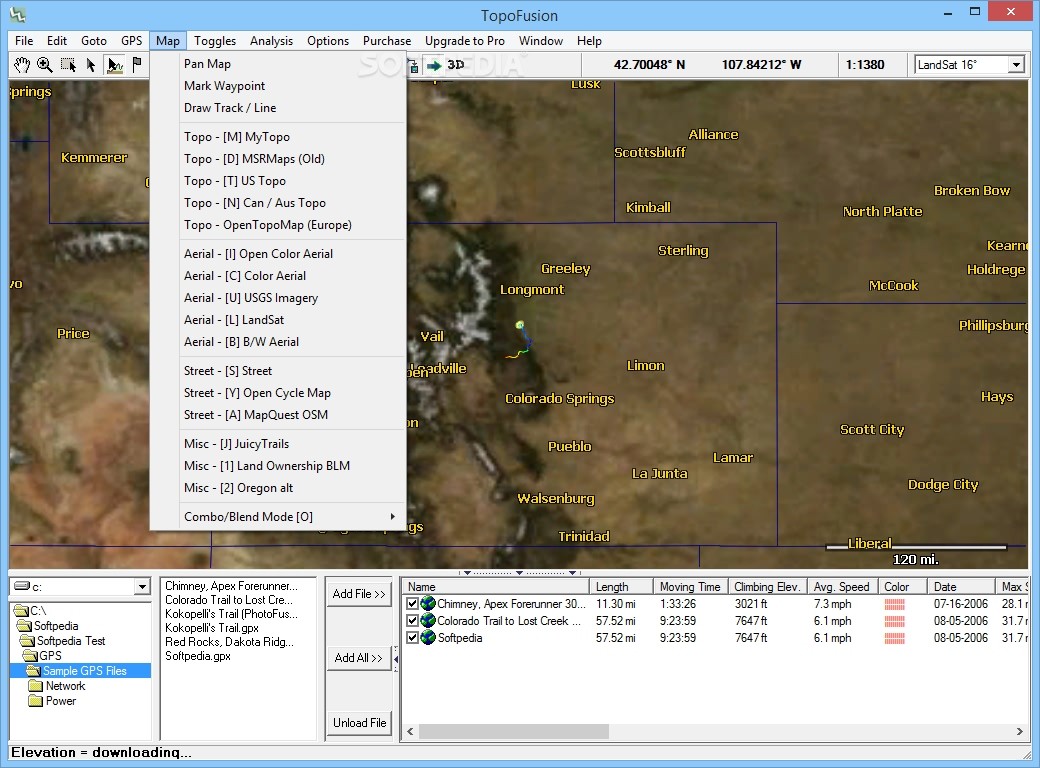The width and height of the screenshot is (1040, 768).
Task: Click the Add All >> button
Action: click(359, 658)
